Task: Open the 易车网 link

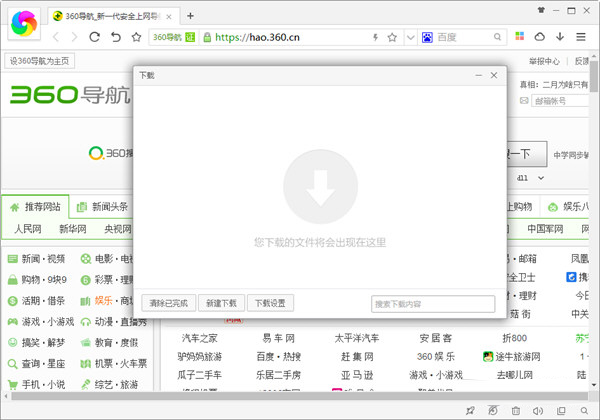Action: point(278,338)
